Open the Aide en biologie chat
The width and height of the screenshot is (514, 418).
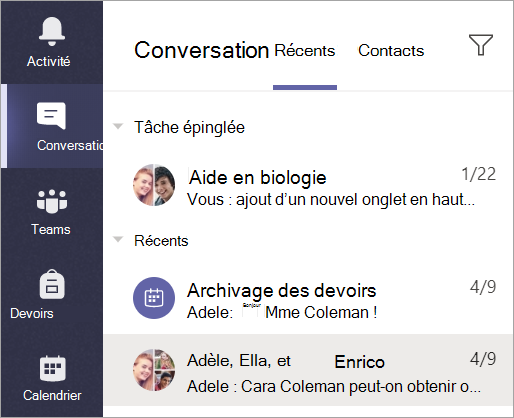[309, 185]
